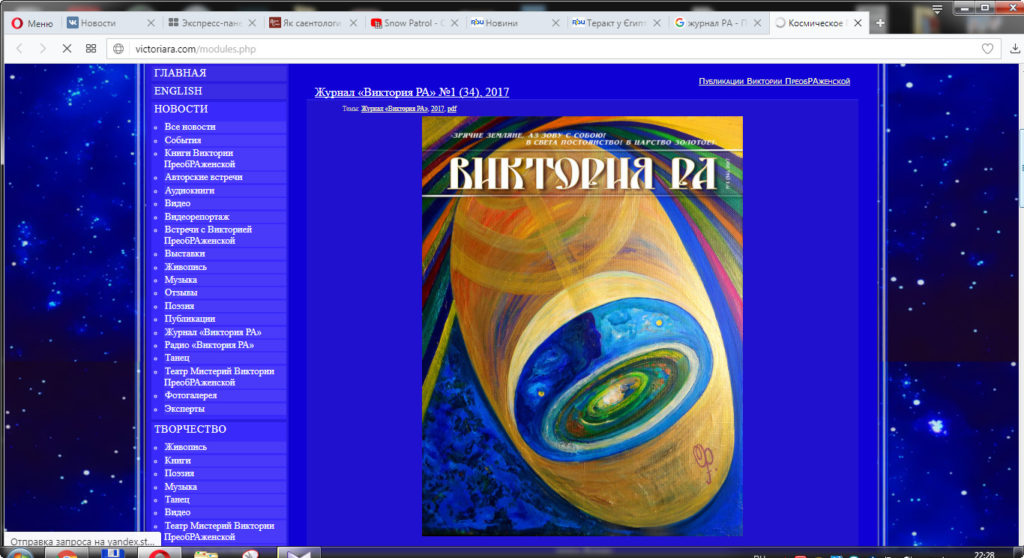Open the tab menu icon above the tab bar
The width and height of the screenshot is (1024, 558).
(x=936, y=8)
